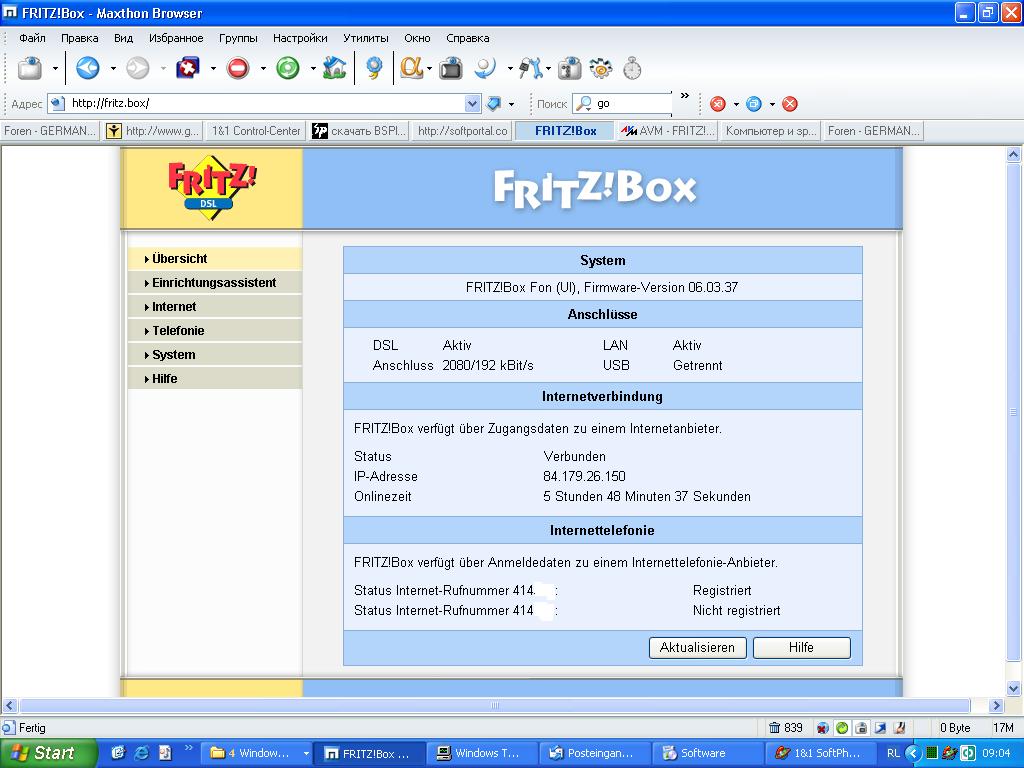This screenshot has width=1024, height=768.
Task: Expand the Quick Launch overflow chevron
Action: (x=189, y=747)
